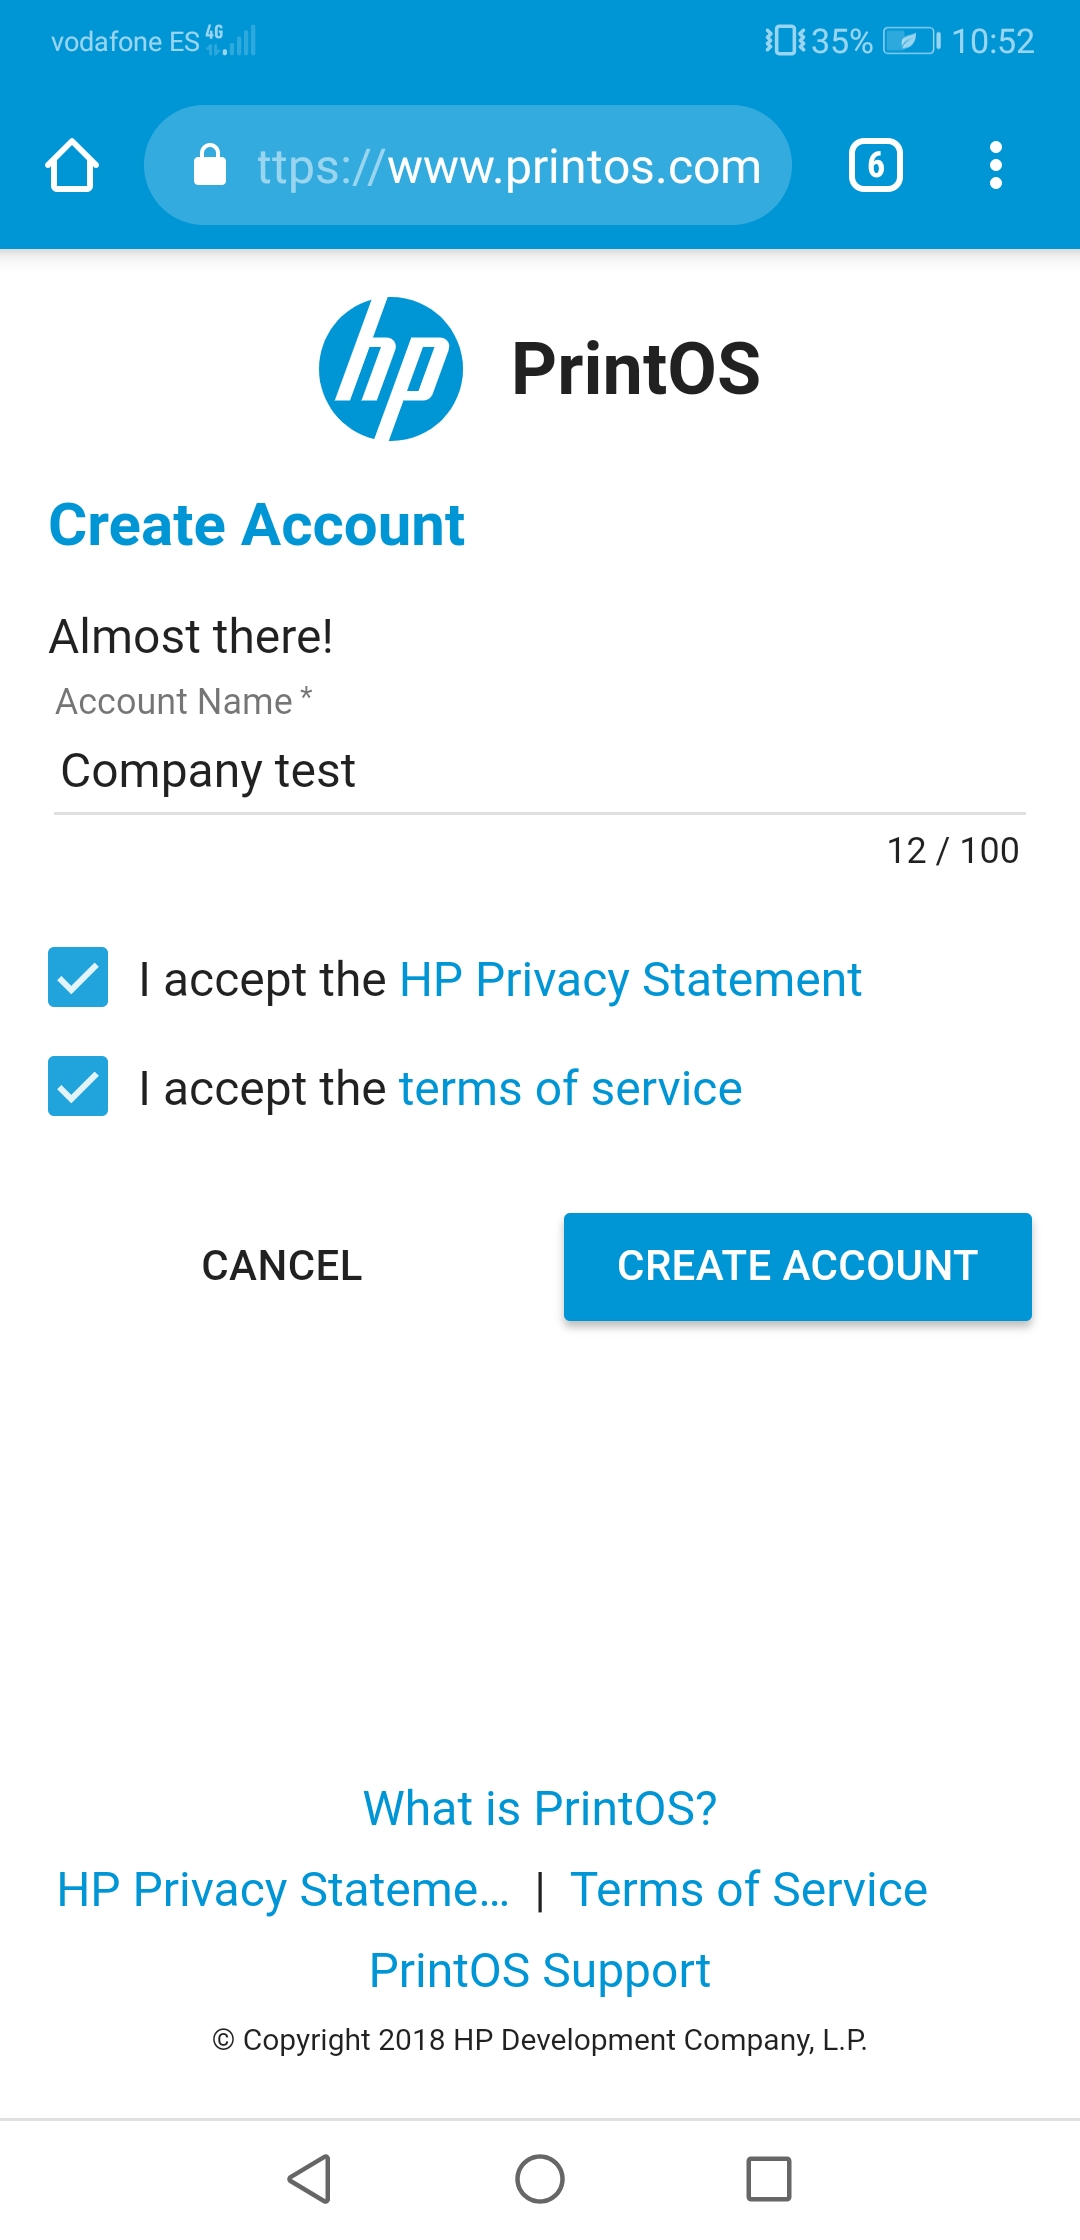Uncheck the HP Privacy Statement checkbox
Viewport: 1080px width, 2240px height.
(78, 977)
